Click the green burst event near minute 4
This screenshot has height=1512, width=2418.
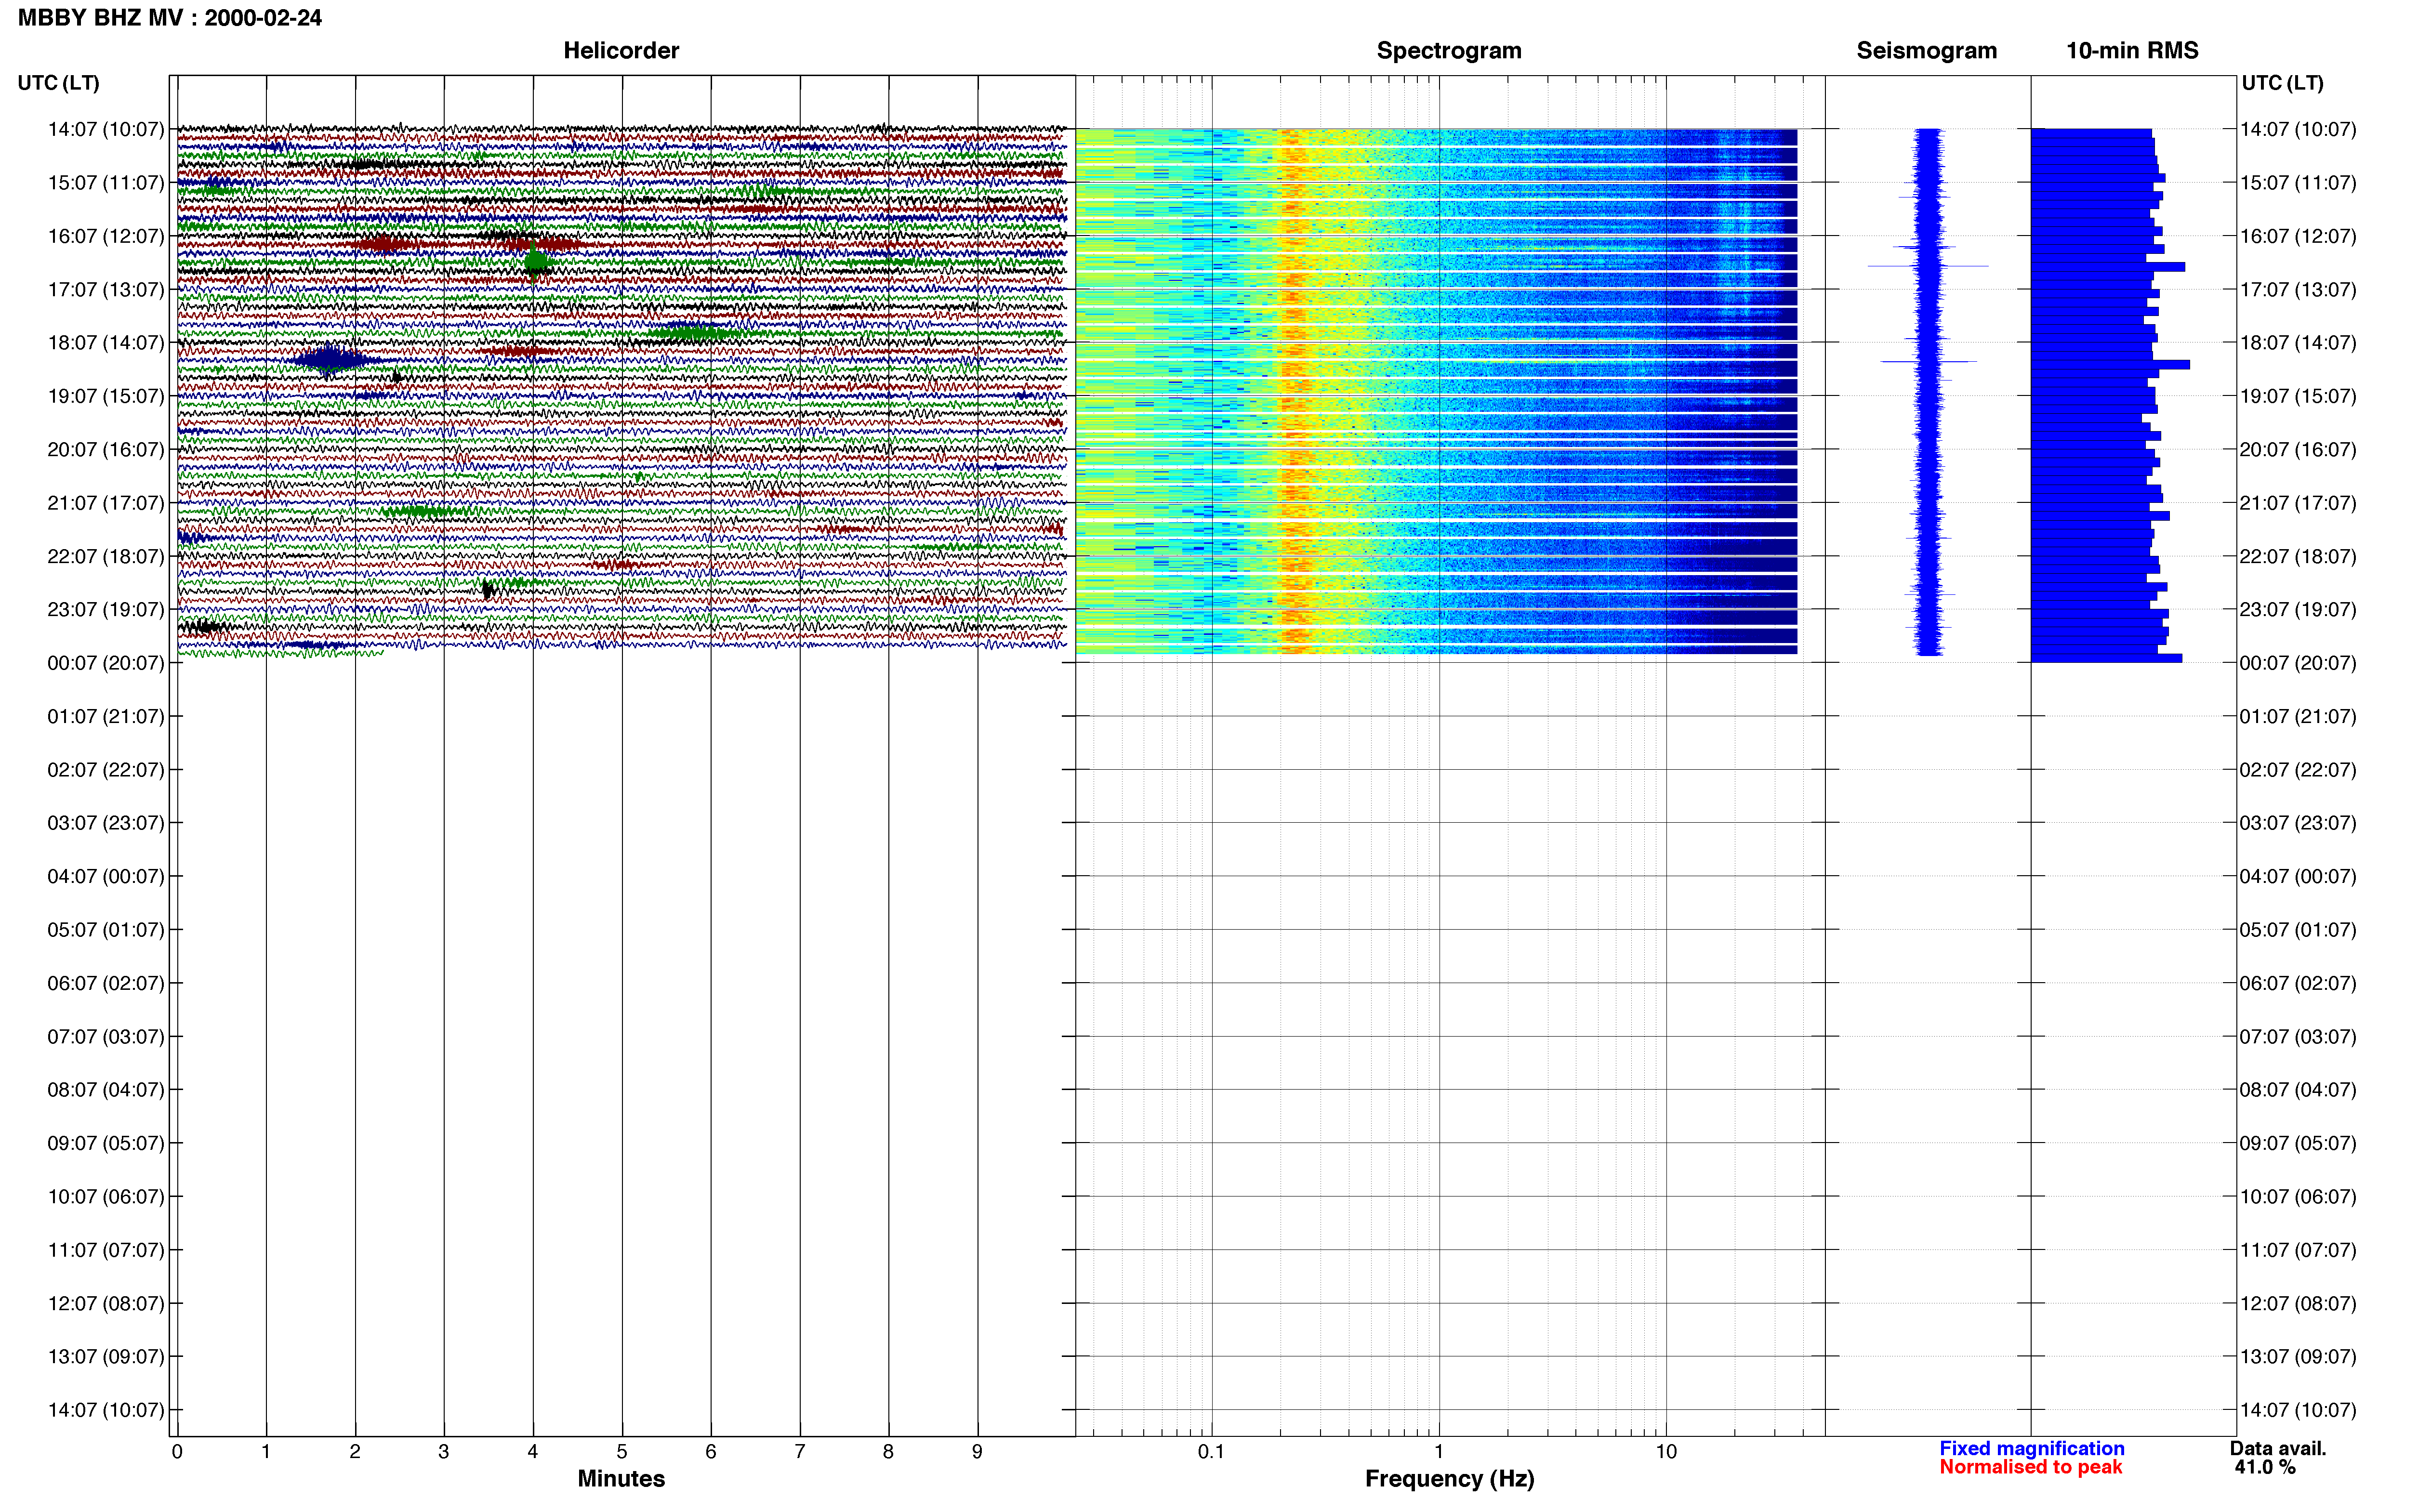tap(537, 262)
